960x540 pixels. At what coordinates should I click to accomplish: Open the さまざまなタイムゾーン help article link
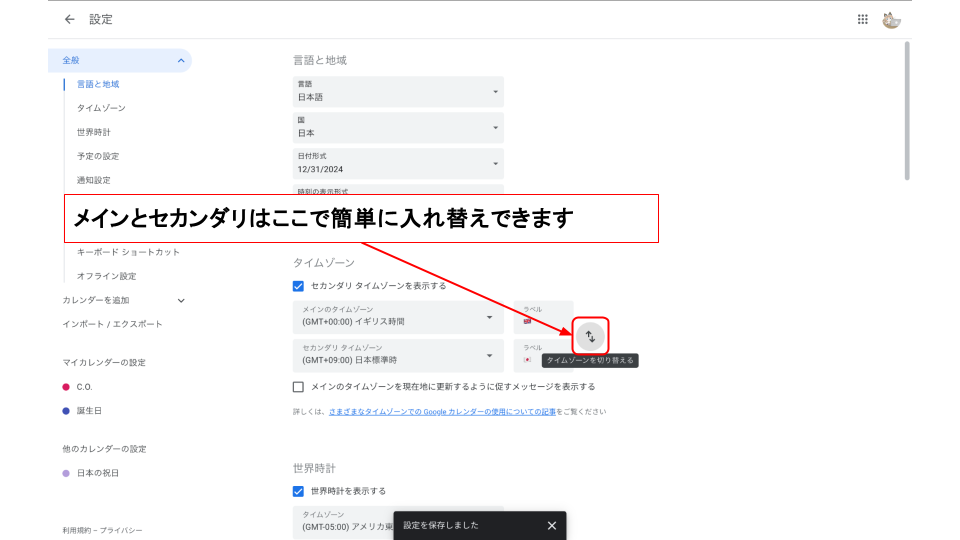coord(442,412)
